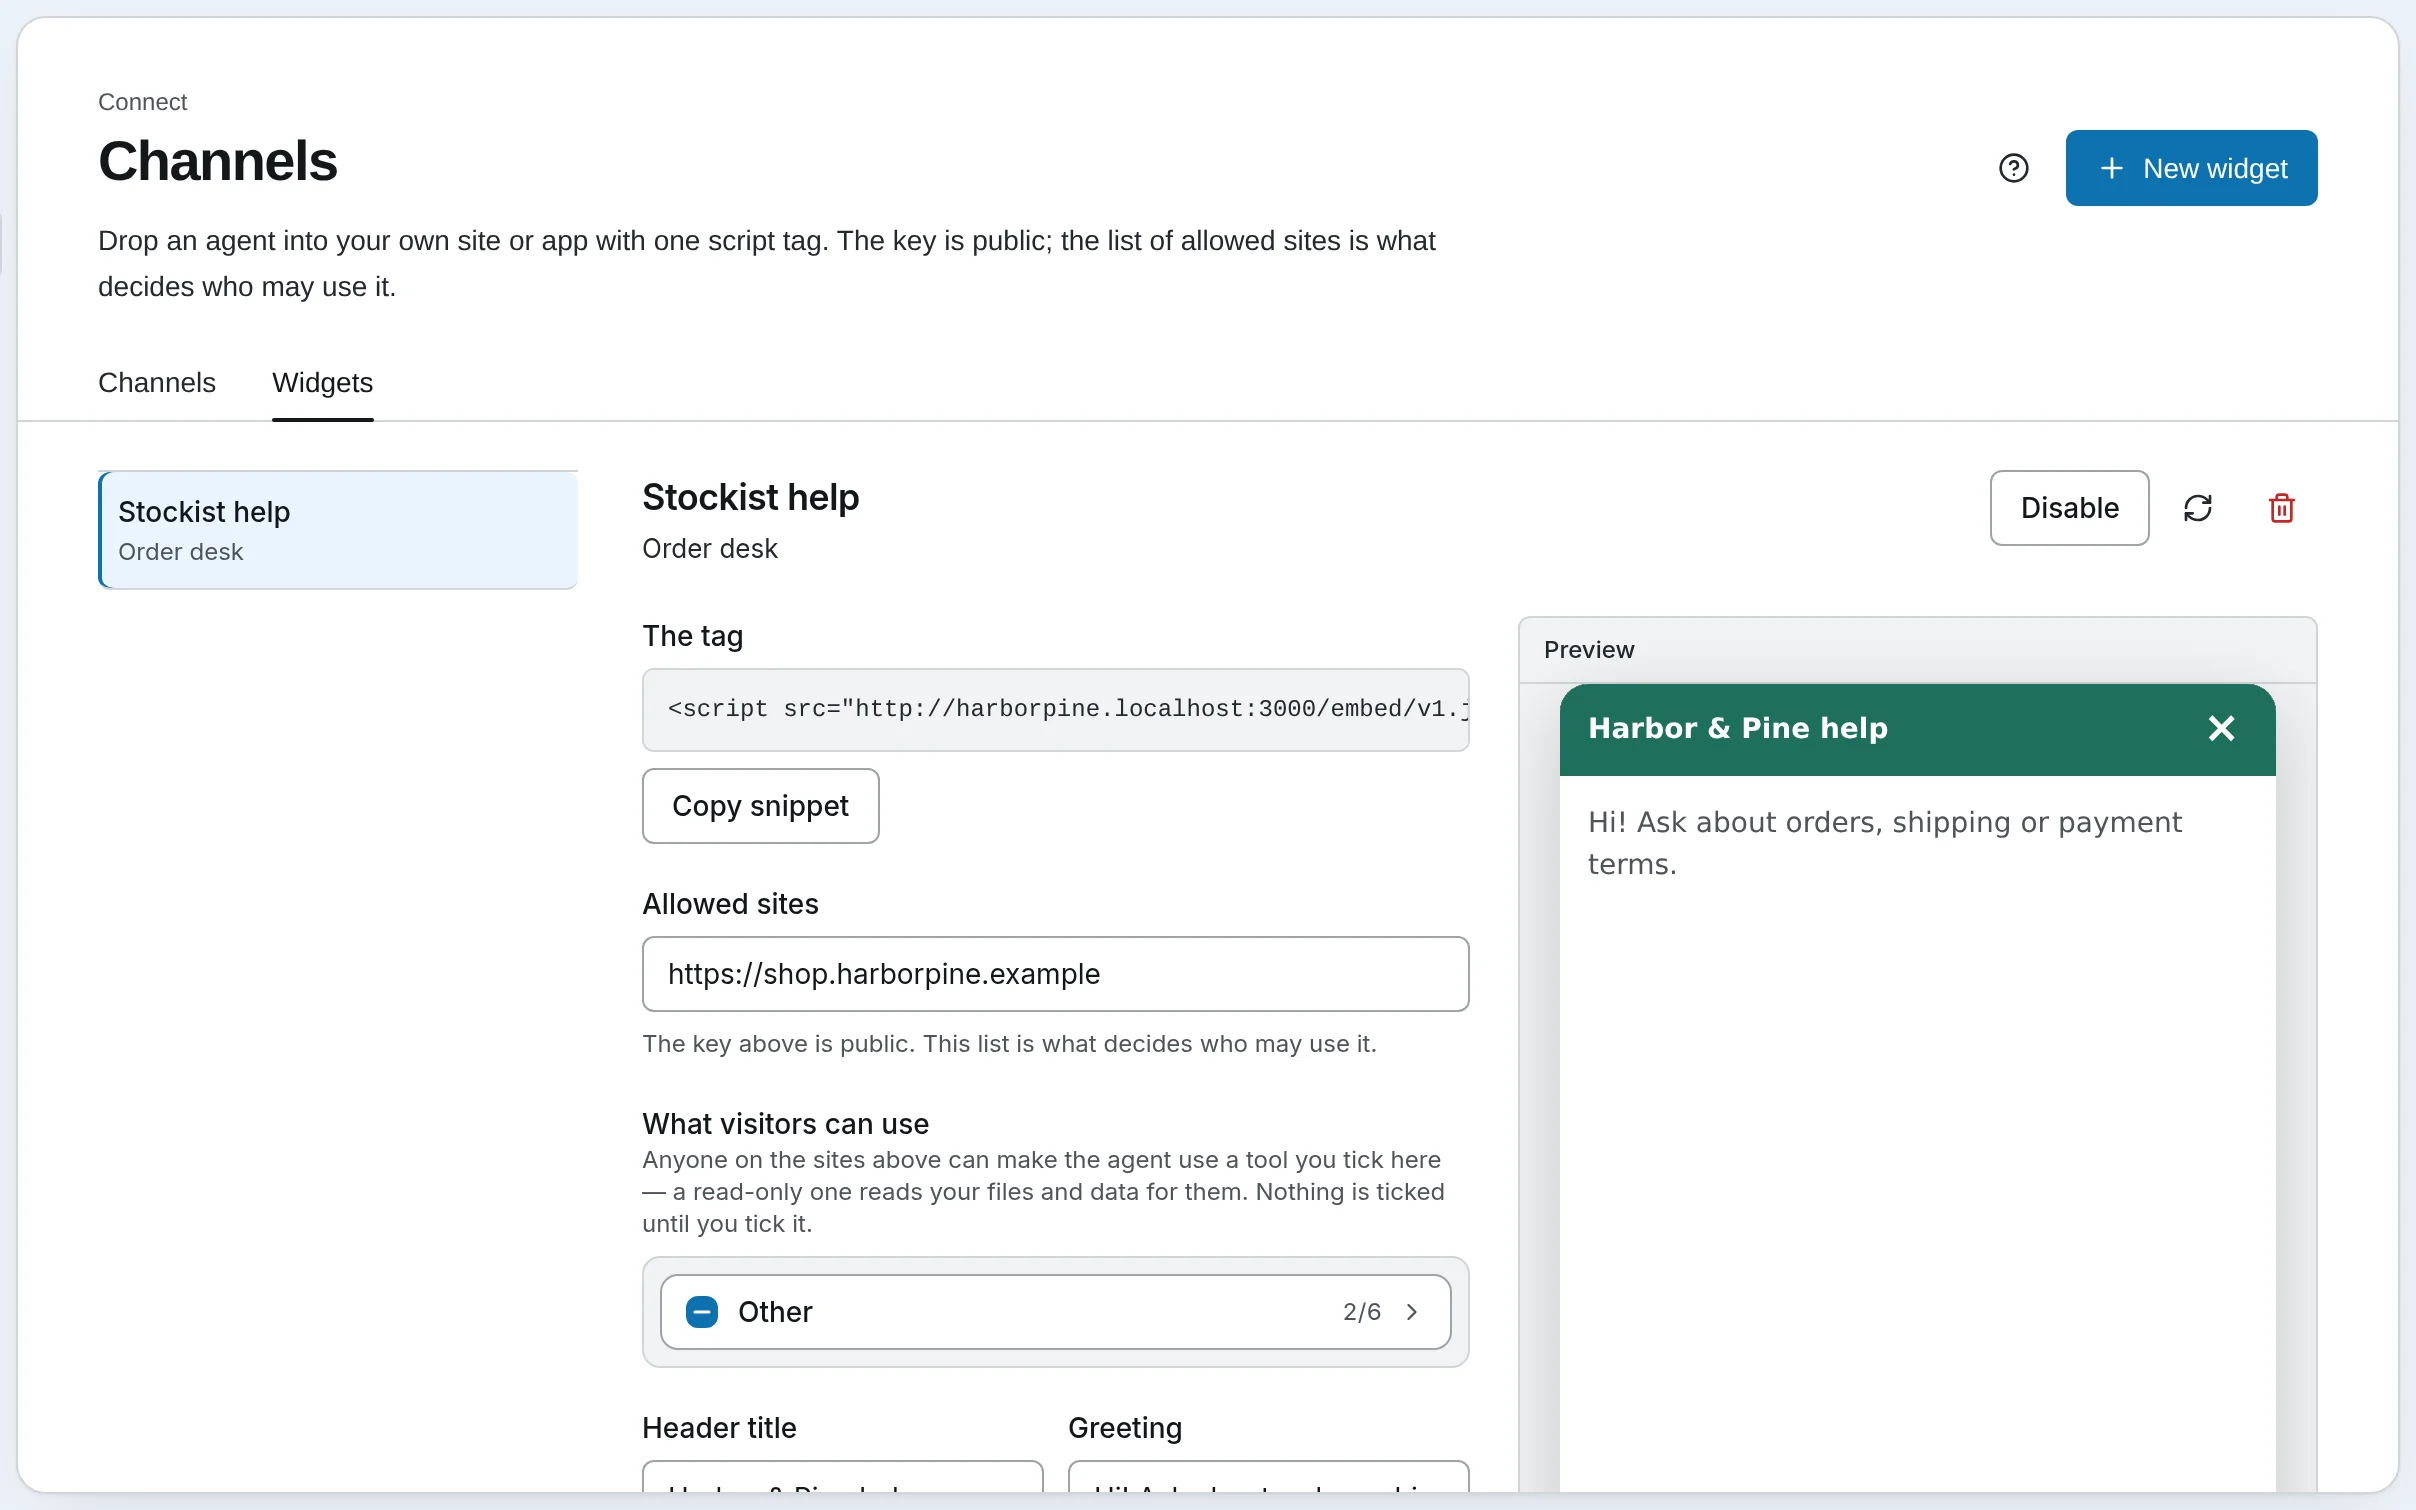Viewport: 2416px width, 1510px height.
Task: Select the Widgets tab
Action: click(x=322, y=383)
